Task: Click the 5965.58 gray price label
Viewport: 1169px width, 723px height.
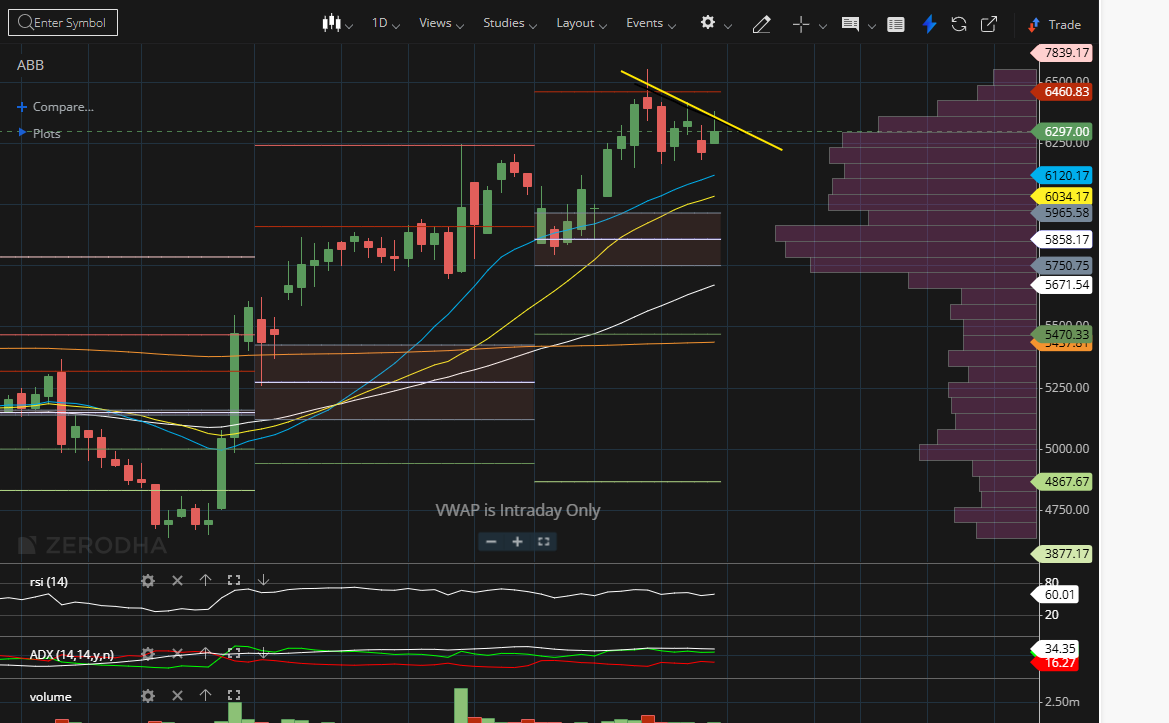Action: tap(1062, 212)
